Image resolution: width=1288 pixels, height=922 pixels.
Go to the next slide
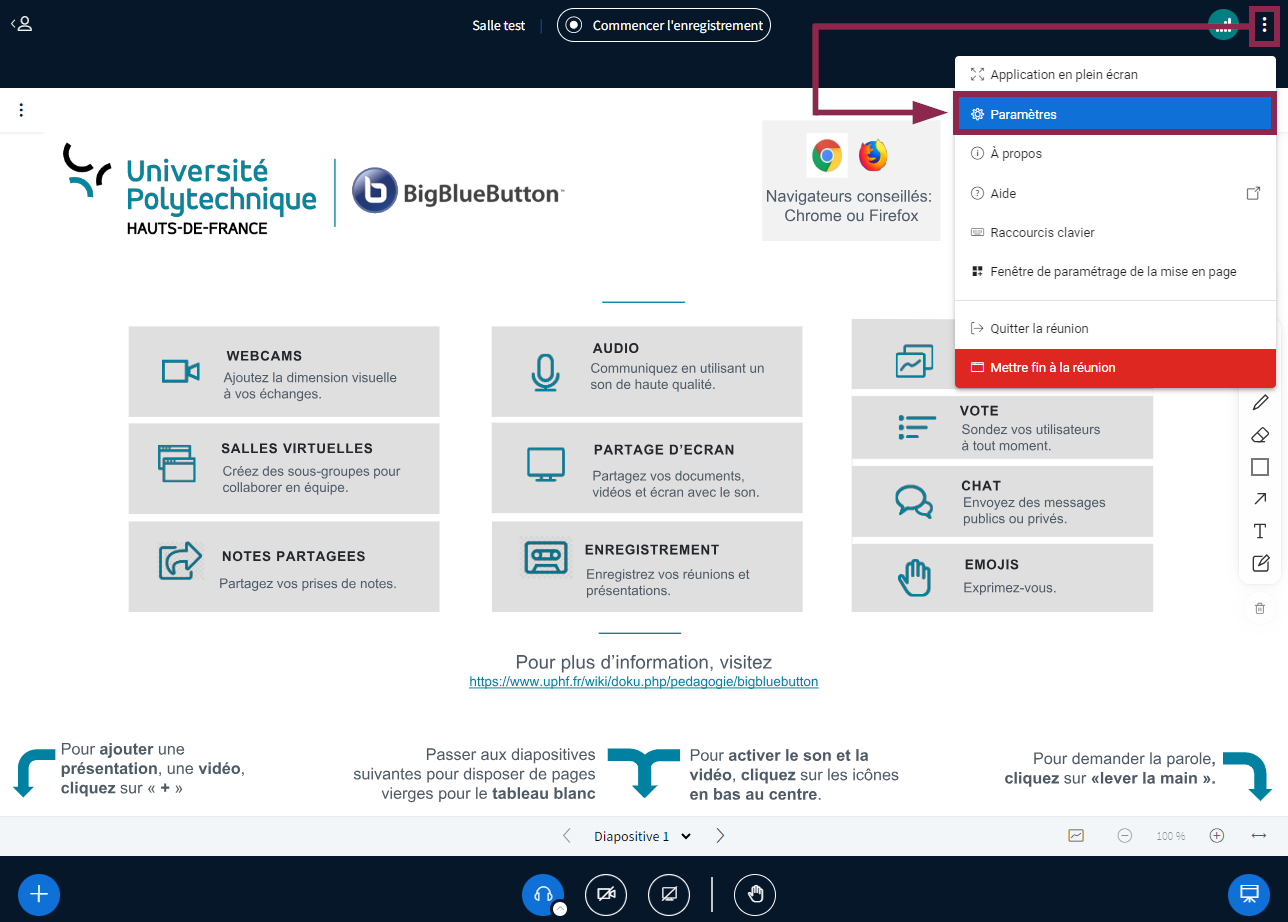[720, 836]
